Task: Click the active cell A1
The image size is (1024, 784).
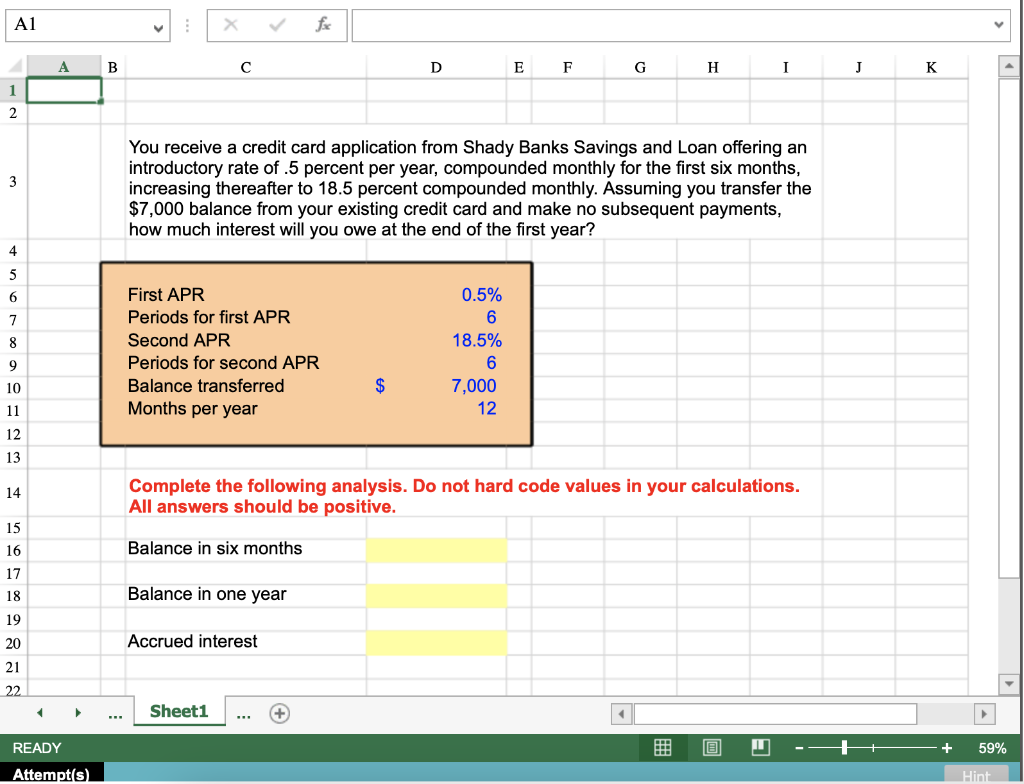Action: coord(63,90)
